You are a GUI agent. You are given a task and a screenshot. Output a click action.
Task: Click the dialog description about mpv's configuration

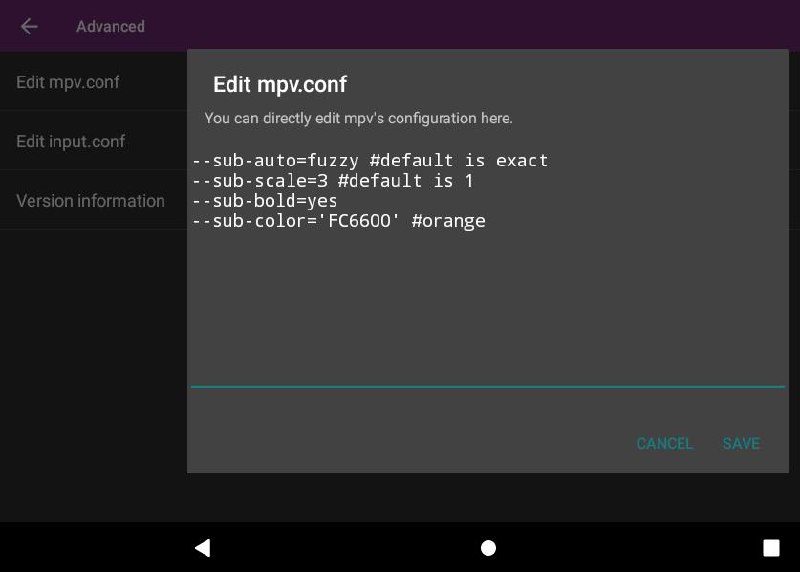pos(358,118)
